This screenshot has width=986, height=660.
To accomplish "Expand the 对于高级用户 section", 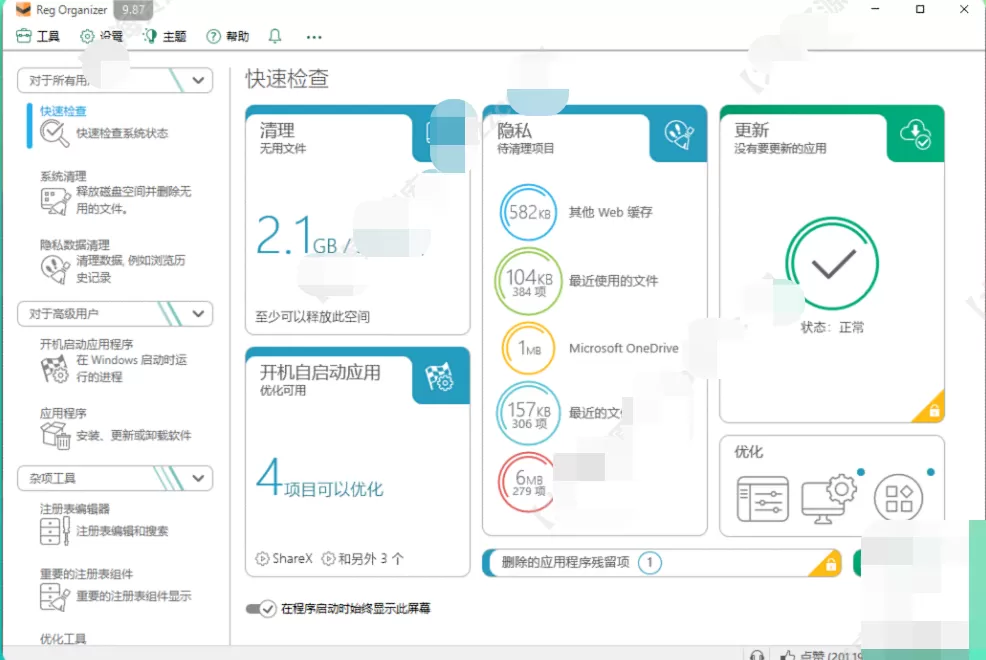I will point(197,314).
